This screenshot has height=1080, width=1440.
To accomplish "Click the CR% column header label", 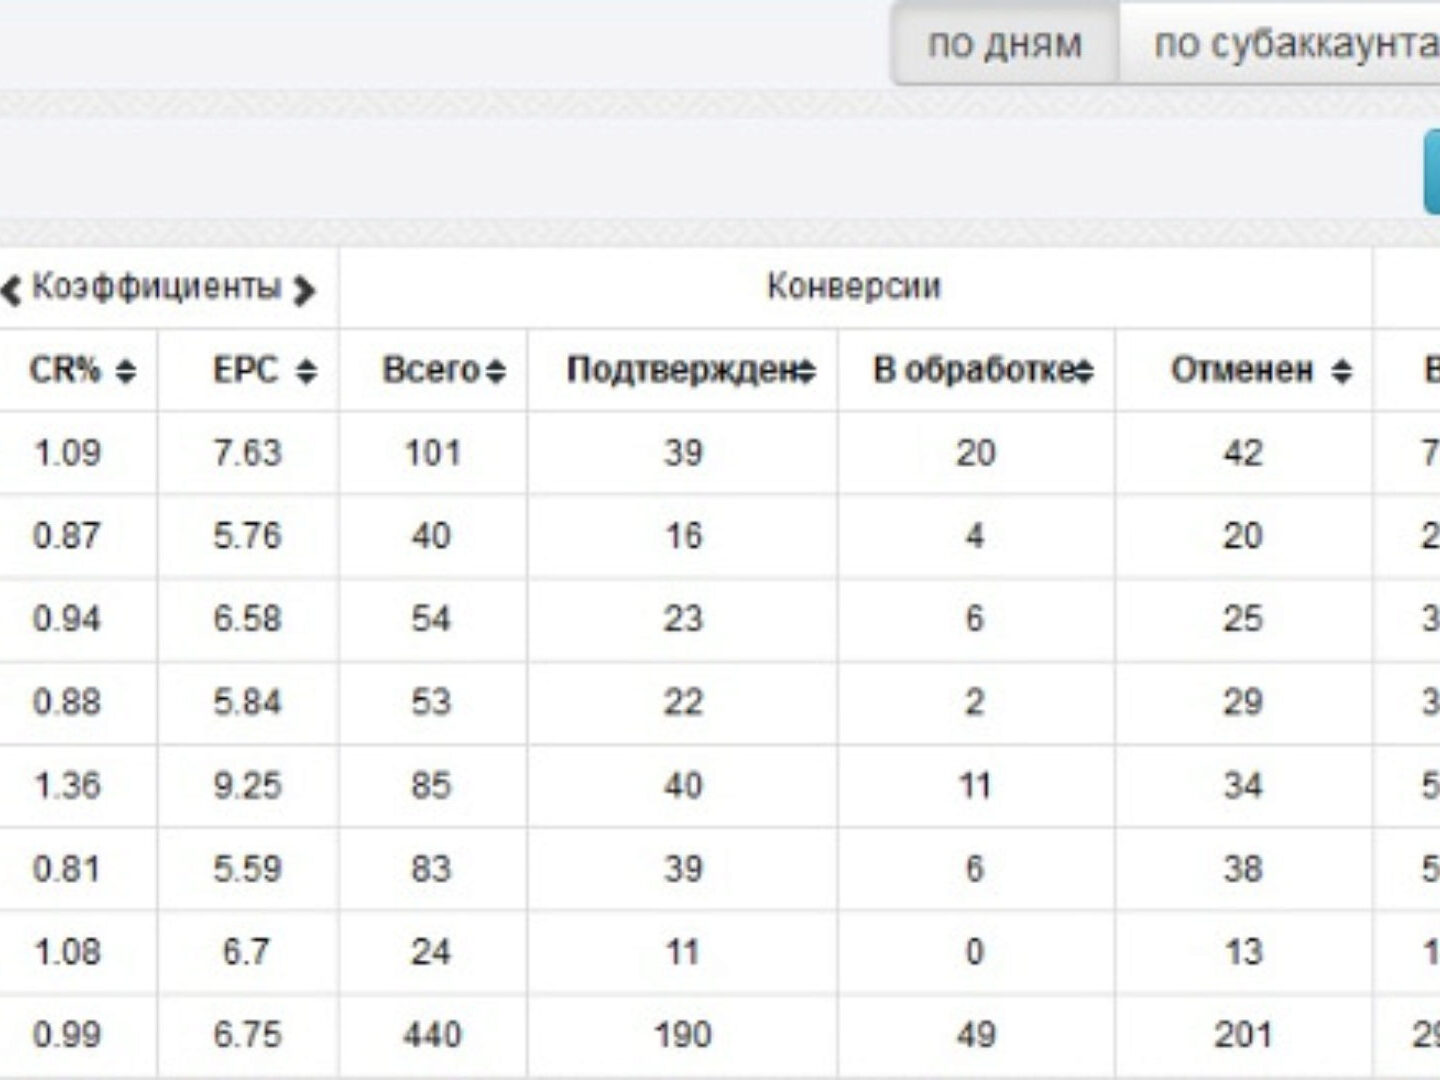I will [x=66, y=371].
